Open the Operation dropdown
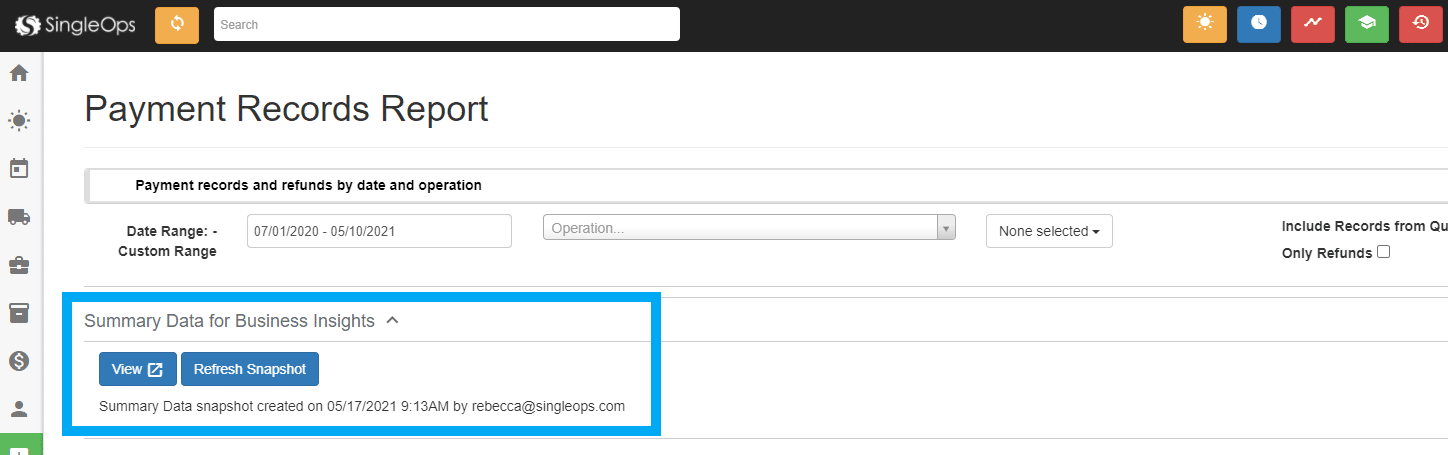 749,228
